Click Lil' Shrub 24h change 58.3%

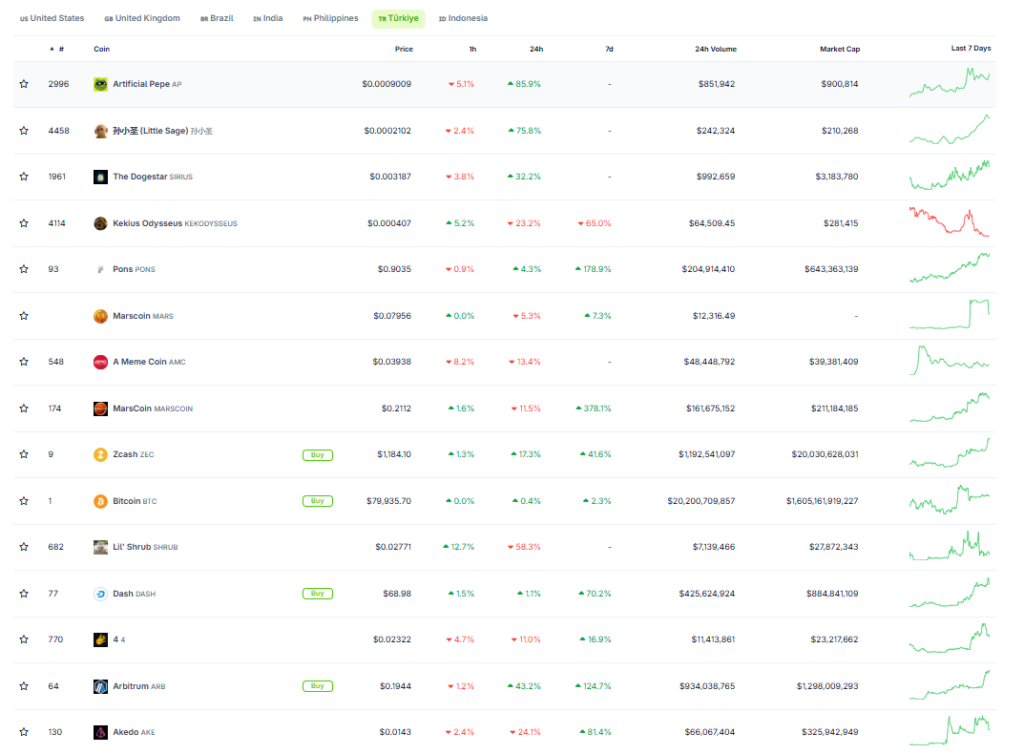tap(524, 547)
